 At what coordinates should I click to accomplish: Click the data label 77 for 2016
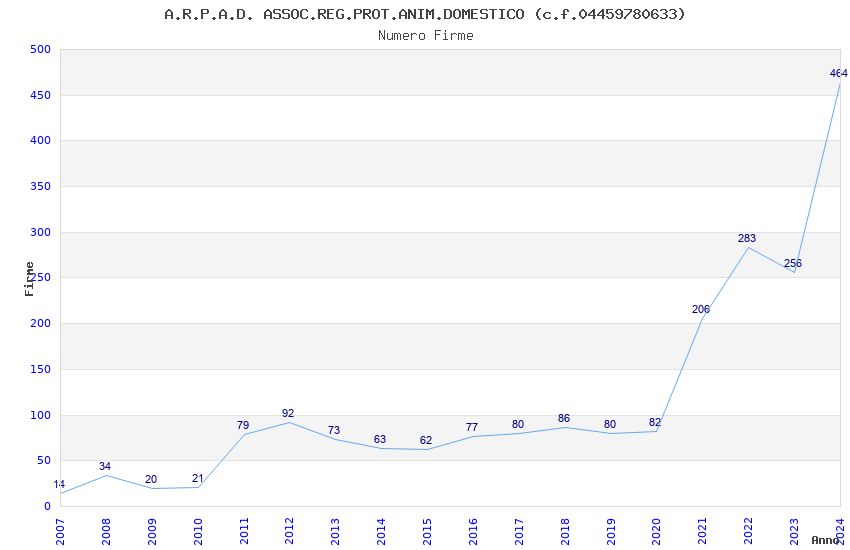coord(472,428)
